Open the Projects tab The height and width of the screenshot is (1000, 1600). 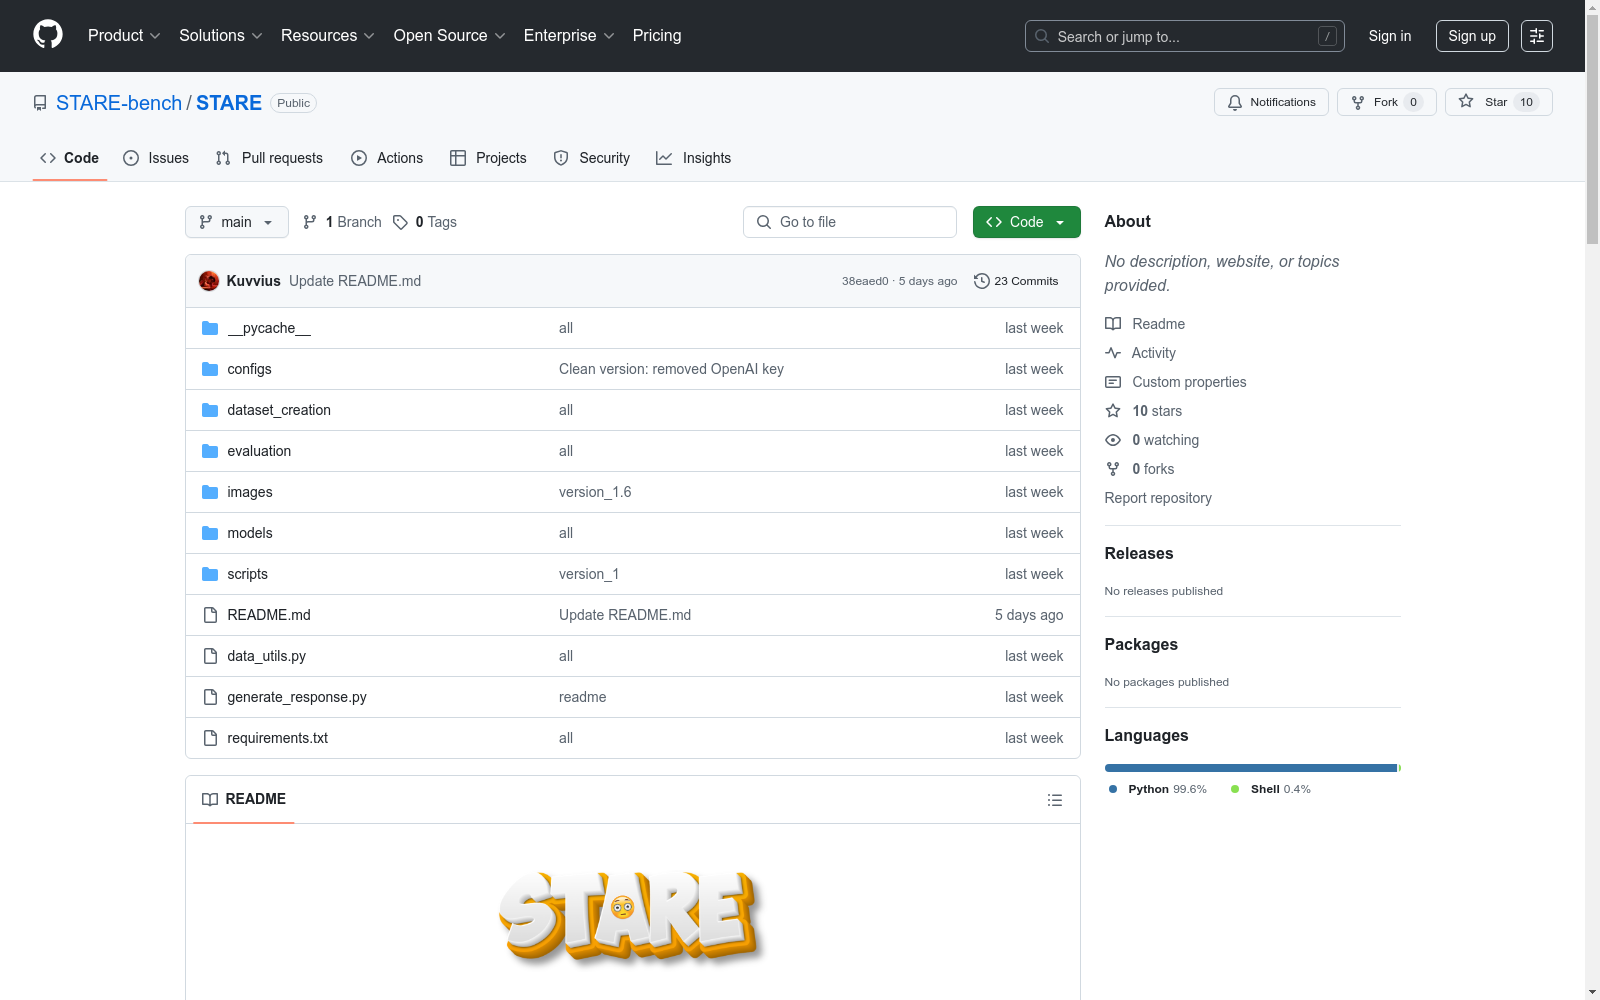tap(488, 158)
